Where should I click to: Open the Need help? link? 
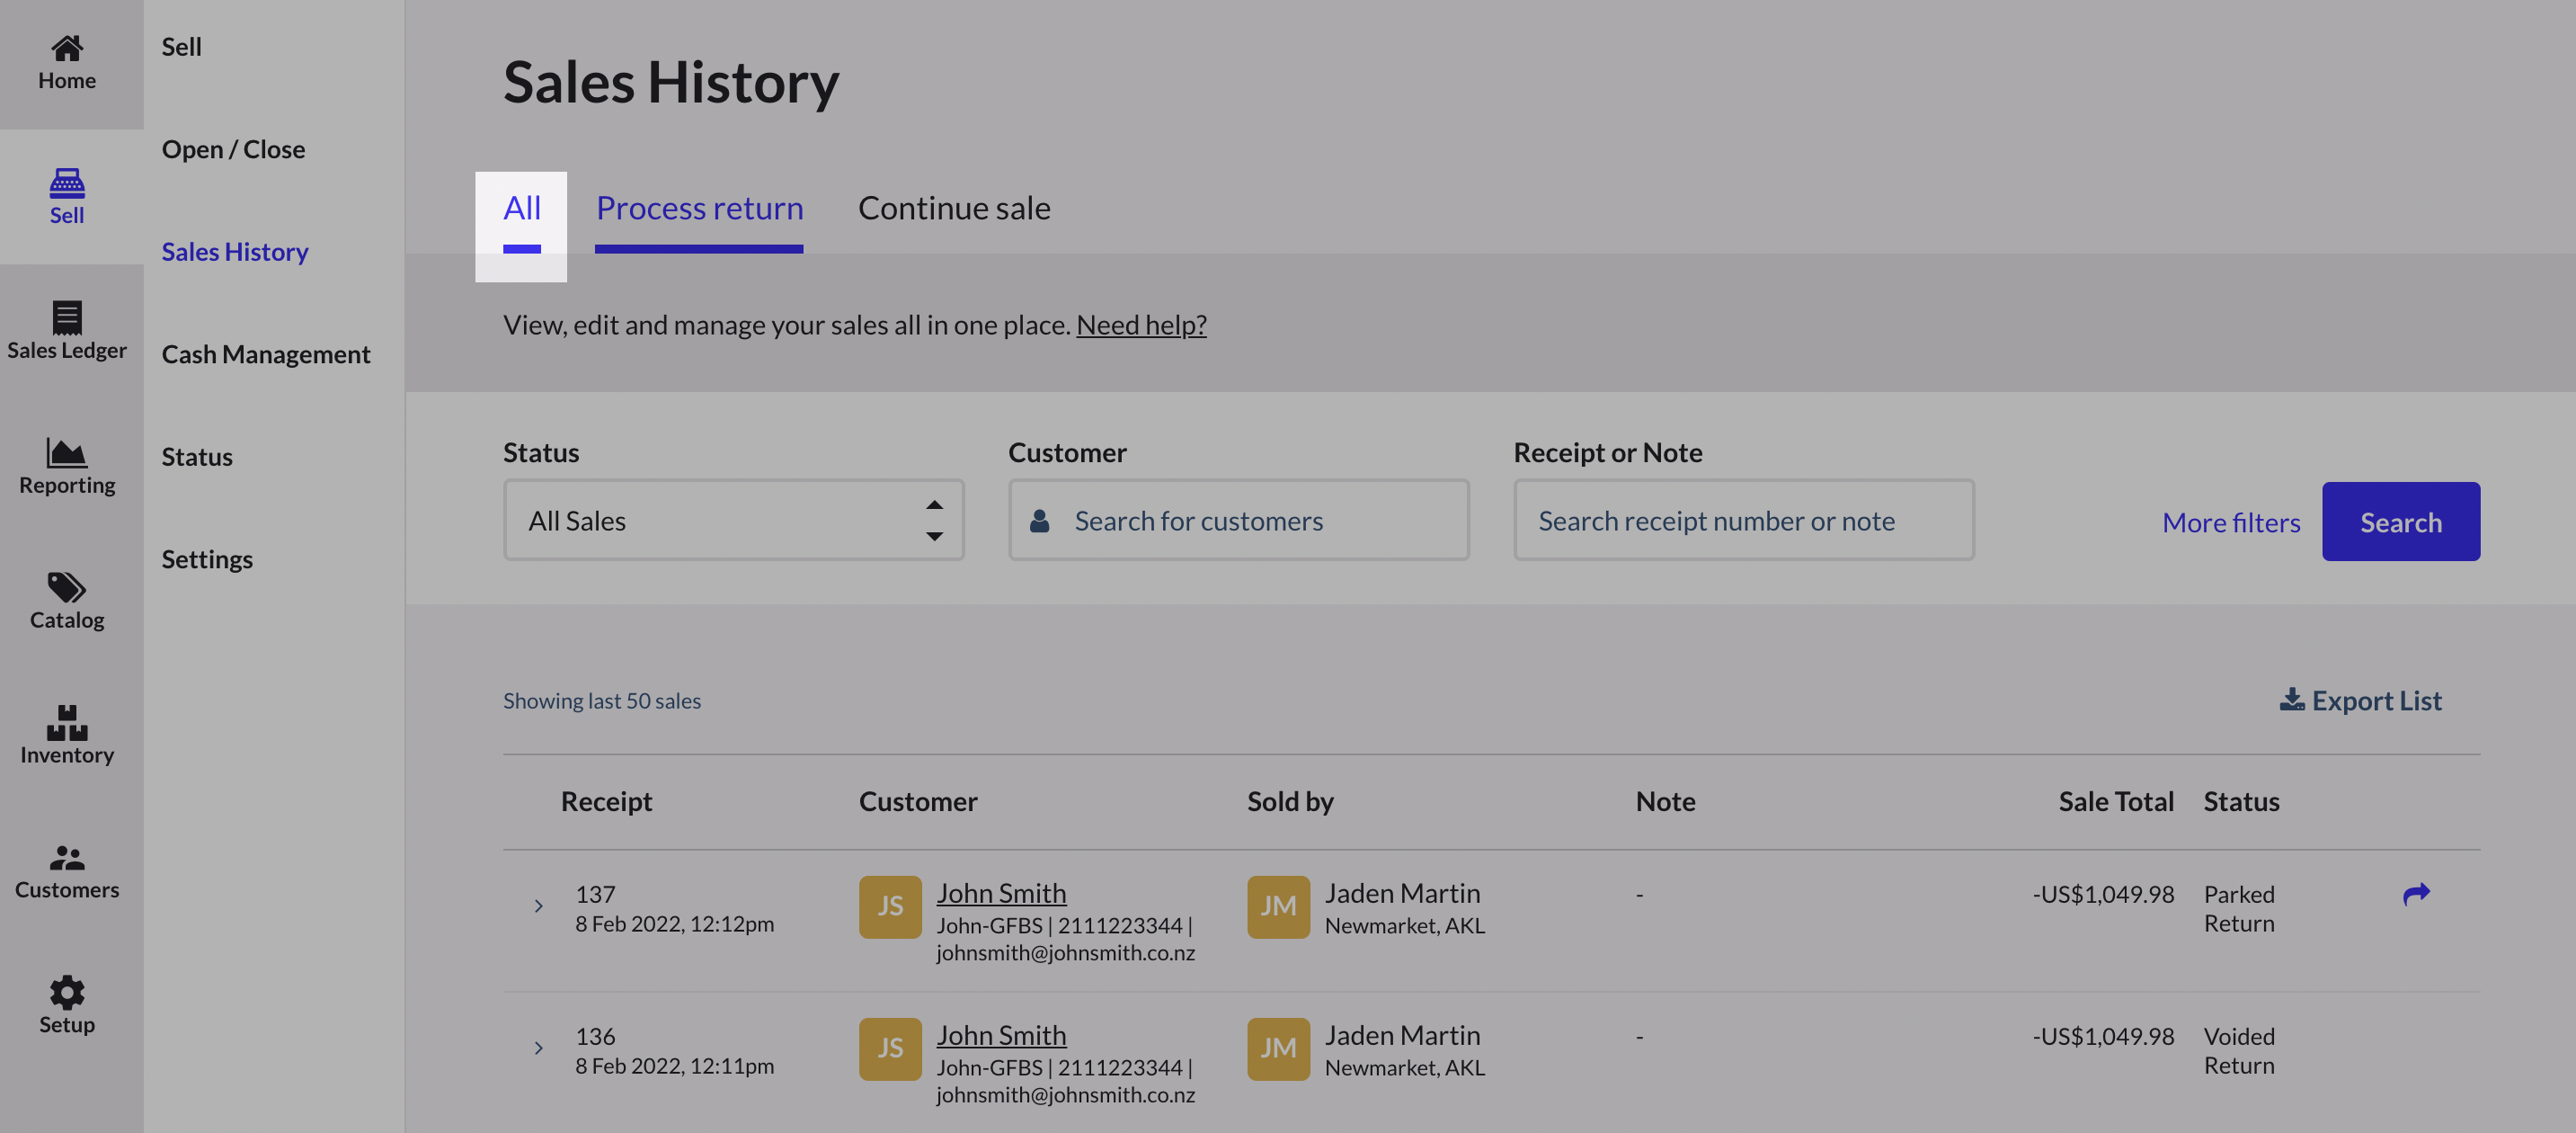1141,325
